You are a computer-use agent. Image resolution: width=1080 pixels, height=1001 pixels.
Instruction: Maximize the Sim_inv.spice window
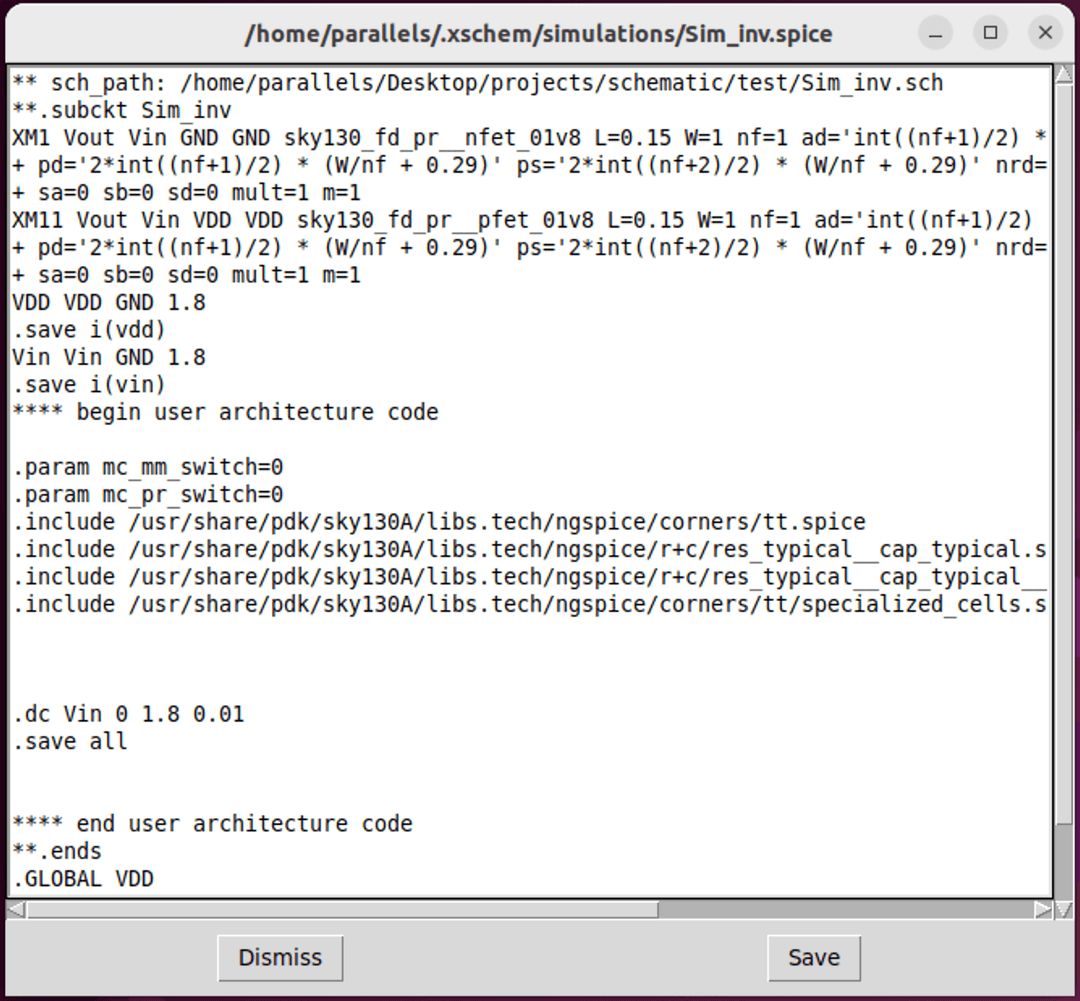point(990,33)
